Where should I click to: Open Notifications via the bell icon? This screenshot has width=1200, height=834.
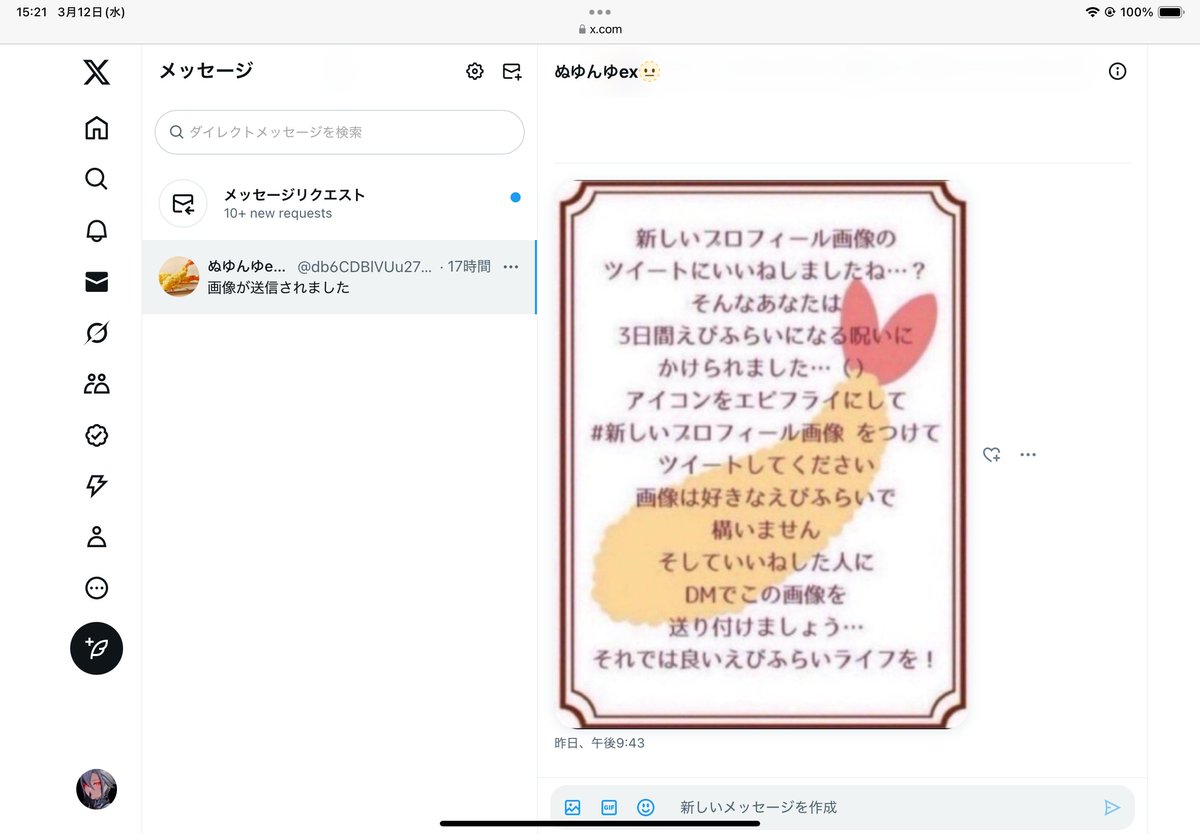point(95,230)
